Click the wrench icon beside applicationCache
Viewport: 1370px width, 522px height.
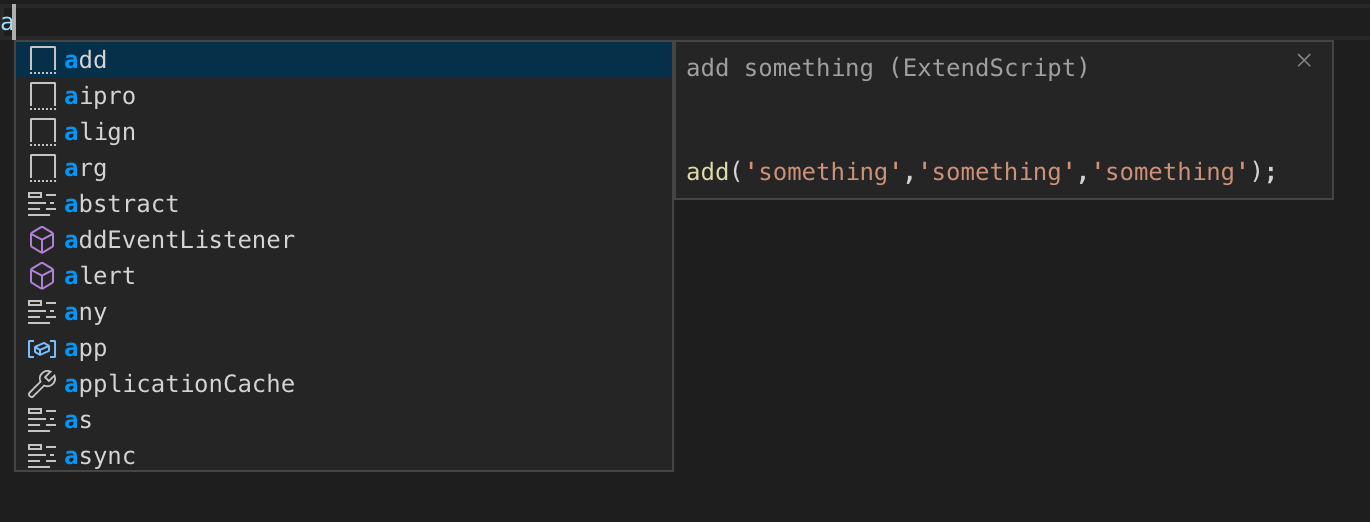click(42, 384)
